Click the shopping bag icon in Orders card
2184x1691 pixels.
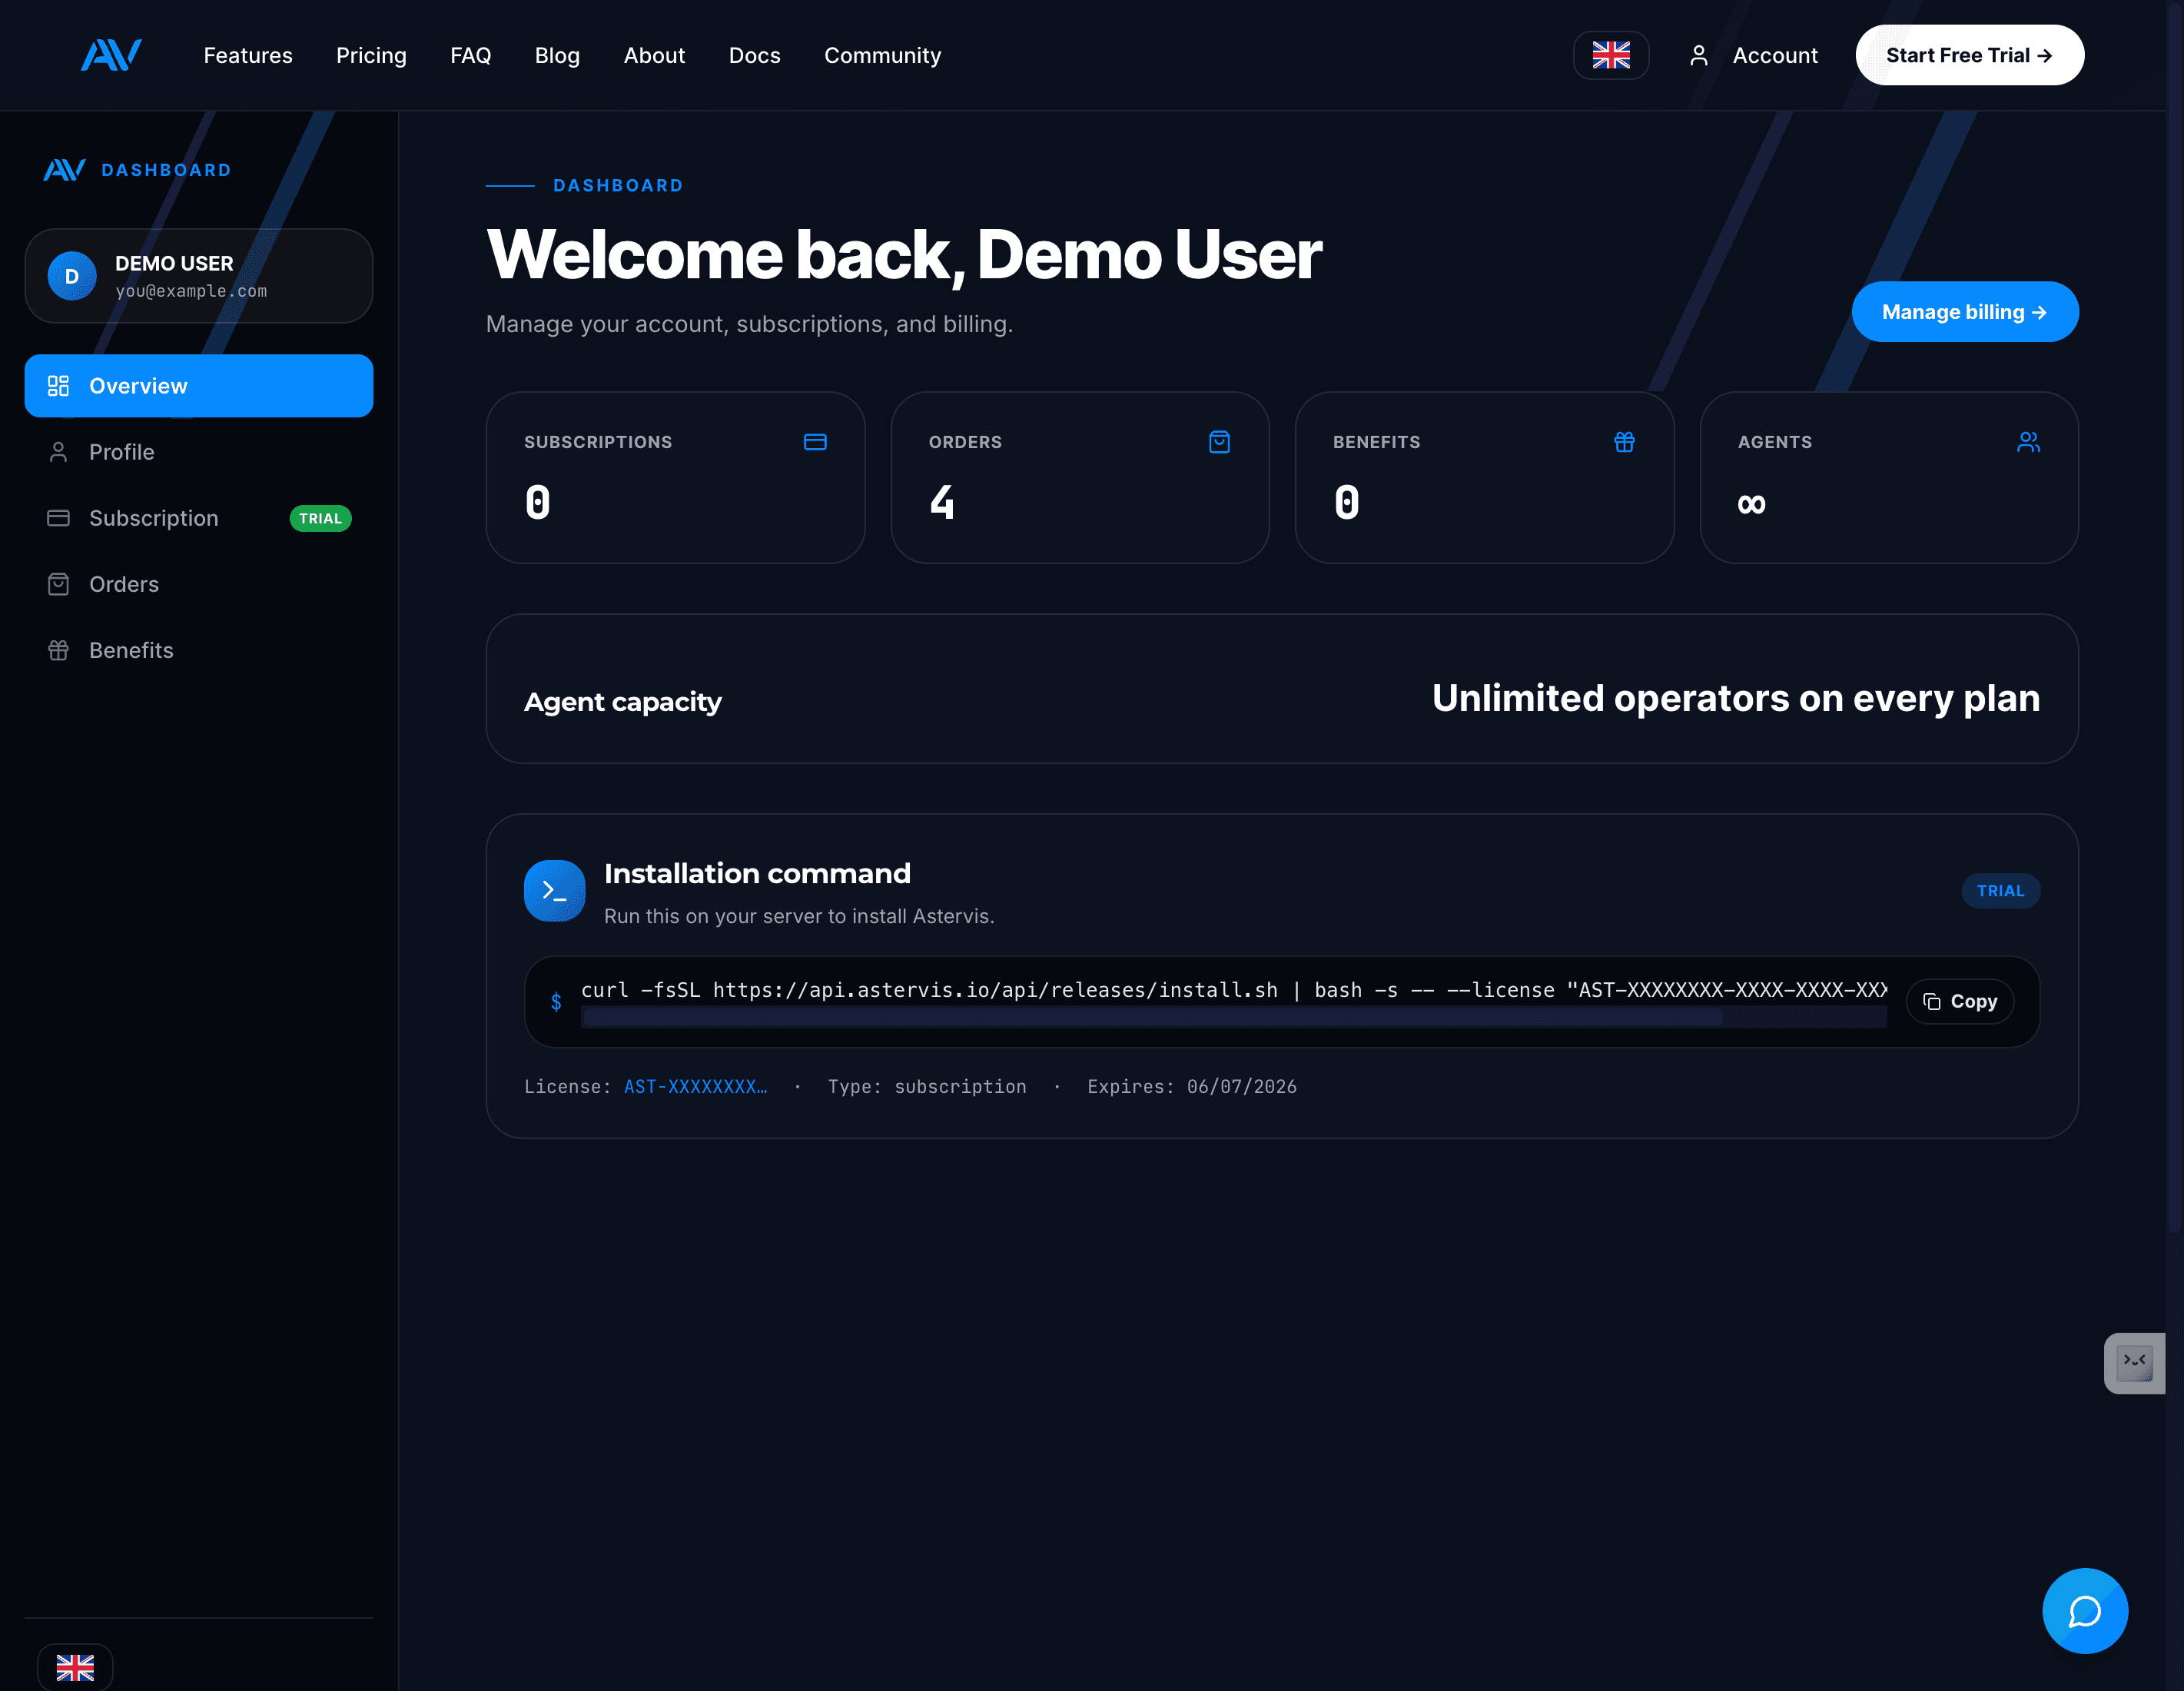click(1218, 442)
